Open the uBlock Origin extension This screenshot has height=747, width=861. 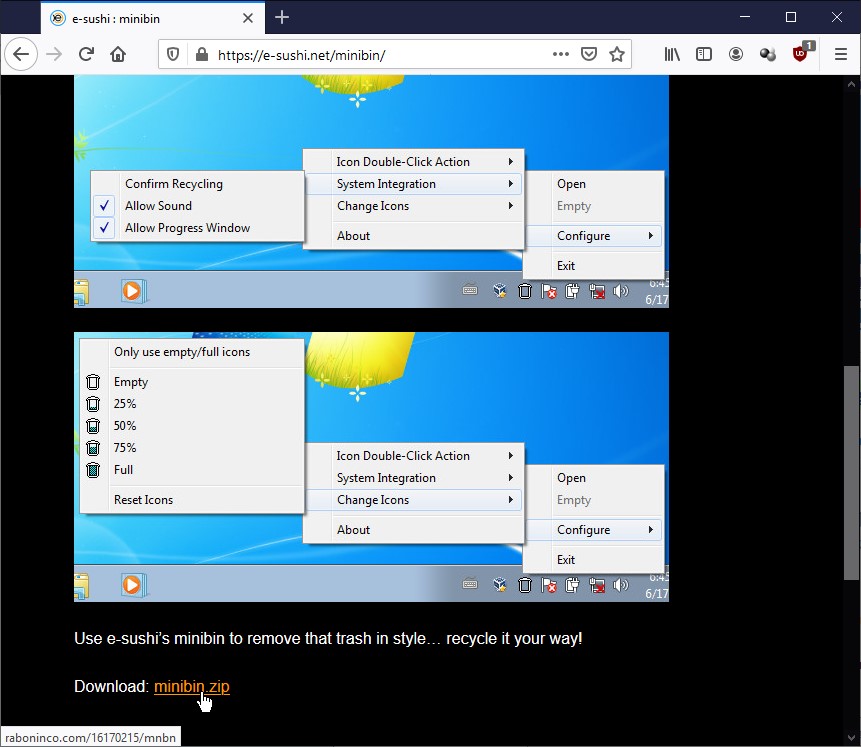[x=801, y=53]
